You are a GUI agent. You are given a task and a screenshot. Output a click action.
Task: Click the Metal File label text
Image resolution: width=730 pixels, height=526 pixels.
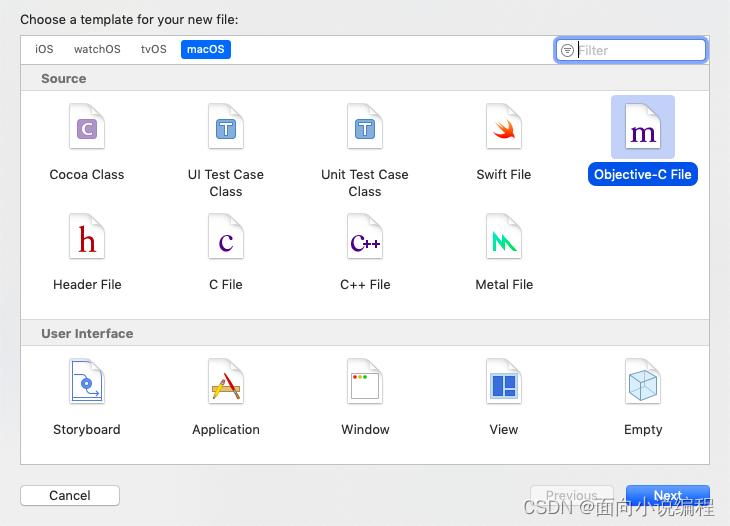pyautogui.click(x=504, y=284)
